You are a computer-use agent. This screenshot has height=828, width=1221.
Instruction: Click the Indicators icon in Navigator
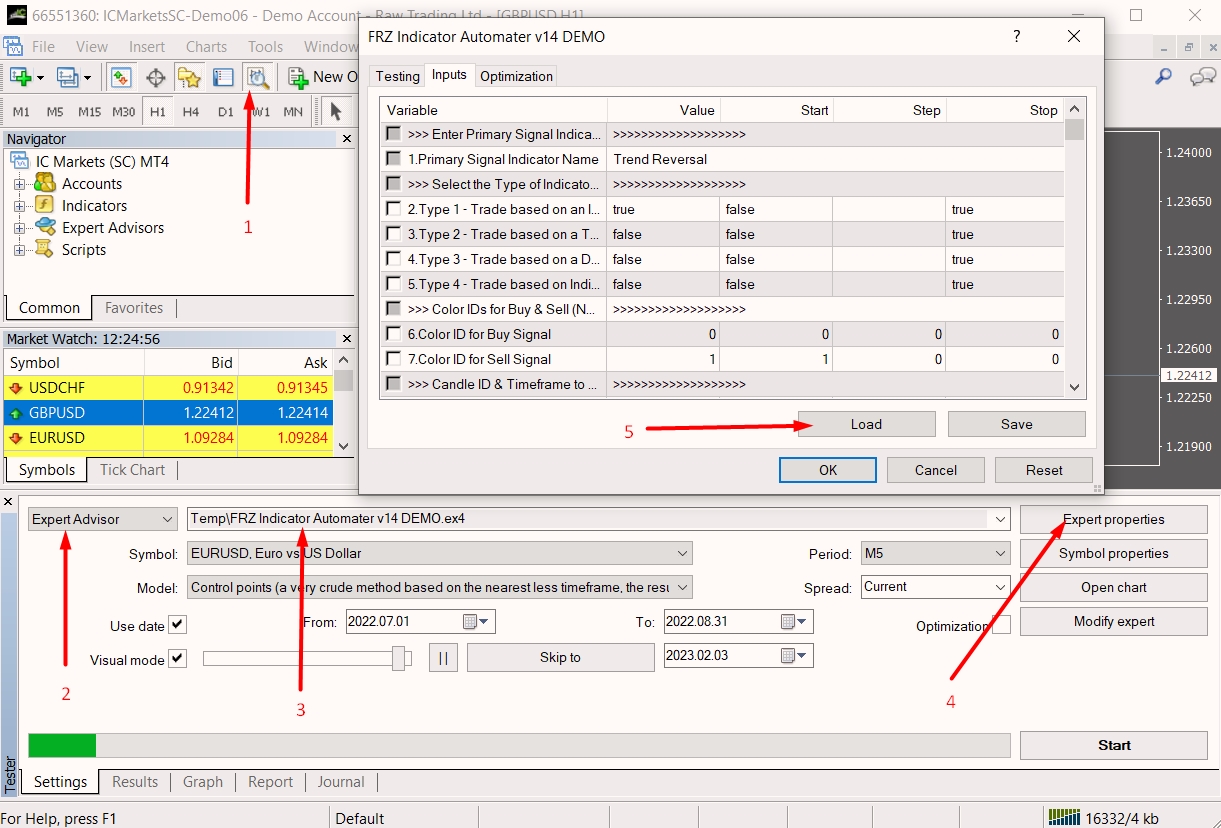click(x=45, y=205)
